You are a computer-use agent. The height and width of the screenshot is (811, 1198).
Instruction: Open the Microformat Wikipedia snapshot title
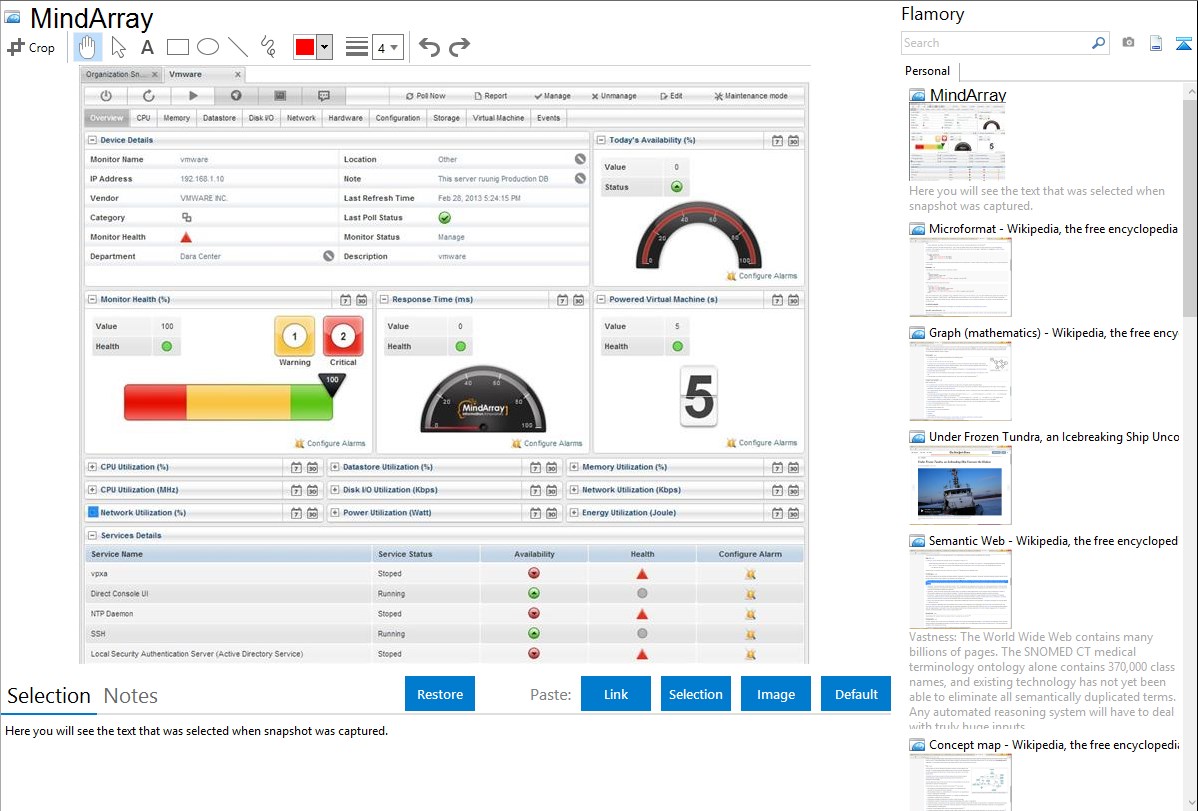click(x=1053, y=229)
